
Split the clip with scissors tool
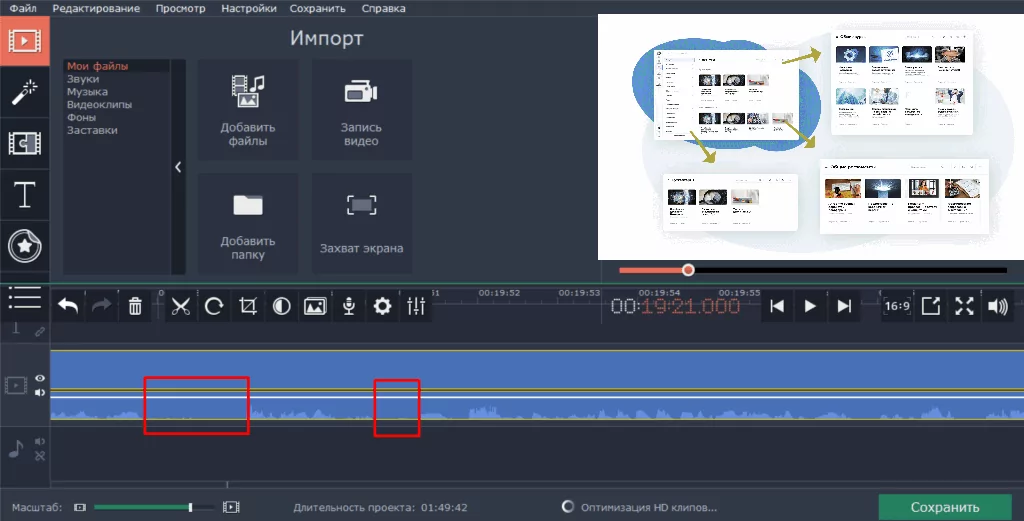pos(180,306)
